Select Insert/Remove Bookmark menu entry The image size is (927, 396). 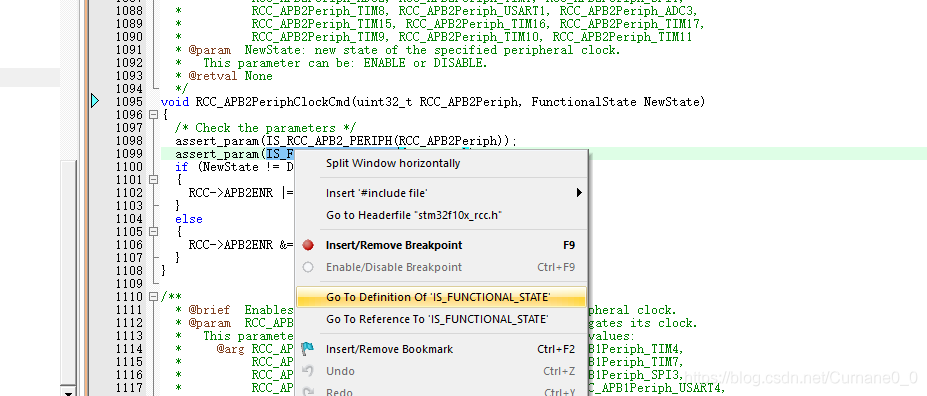(x=441, y=349)
